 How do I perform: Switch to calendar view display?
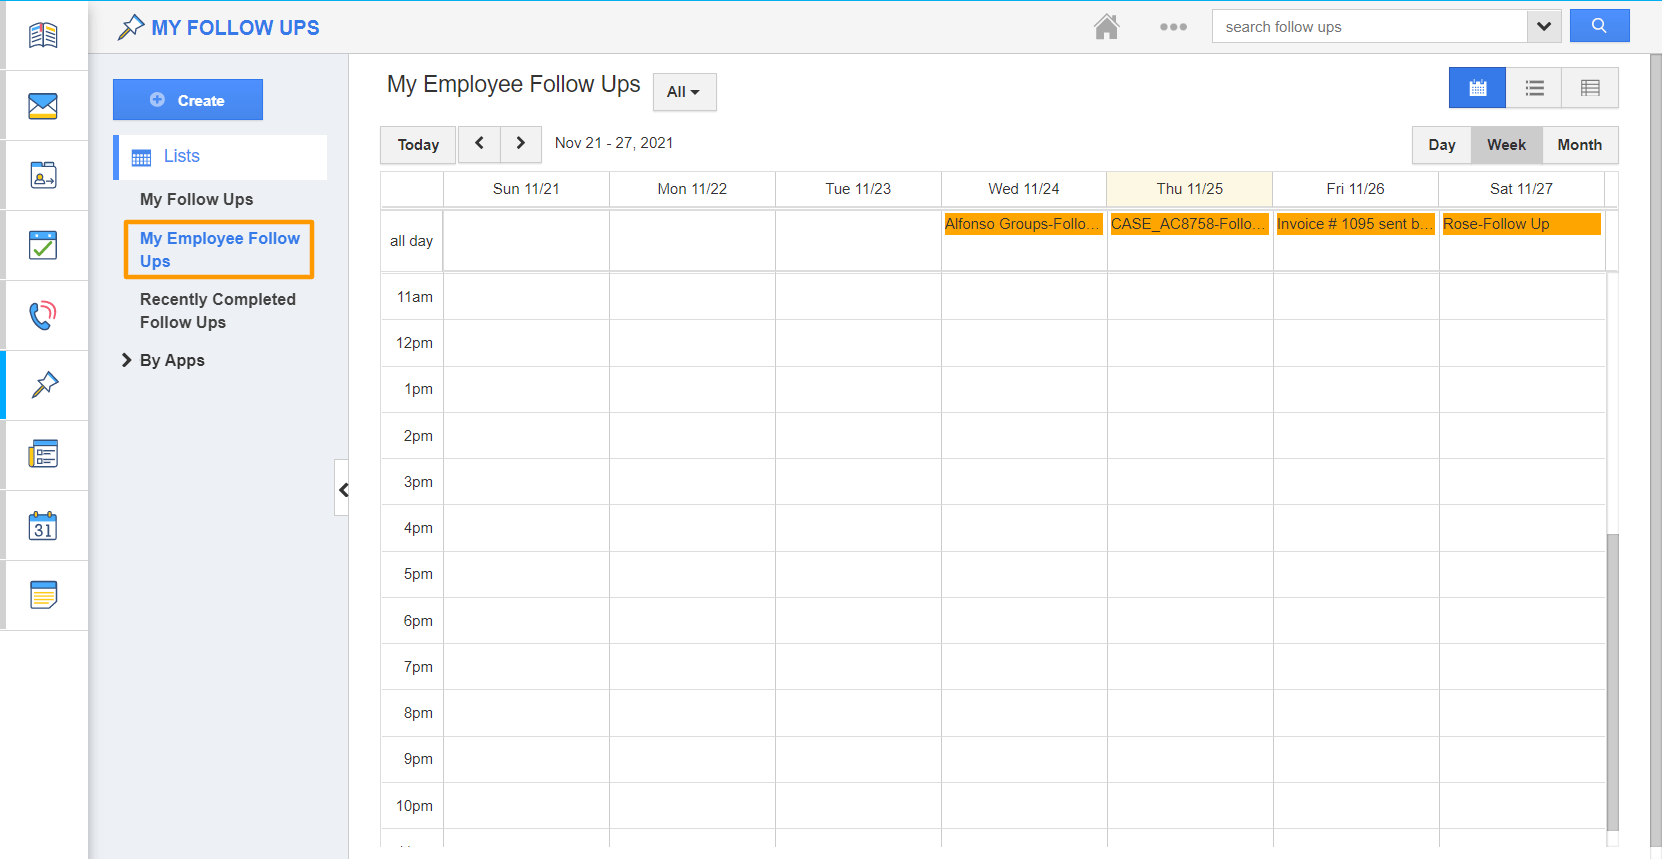pos(1477,88)
